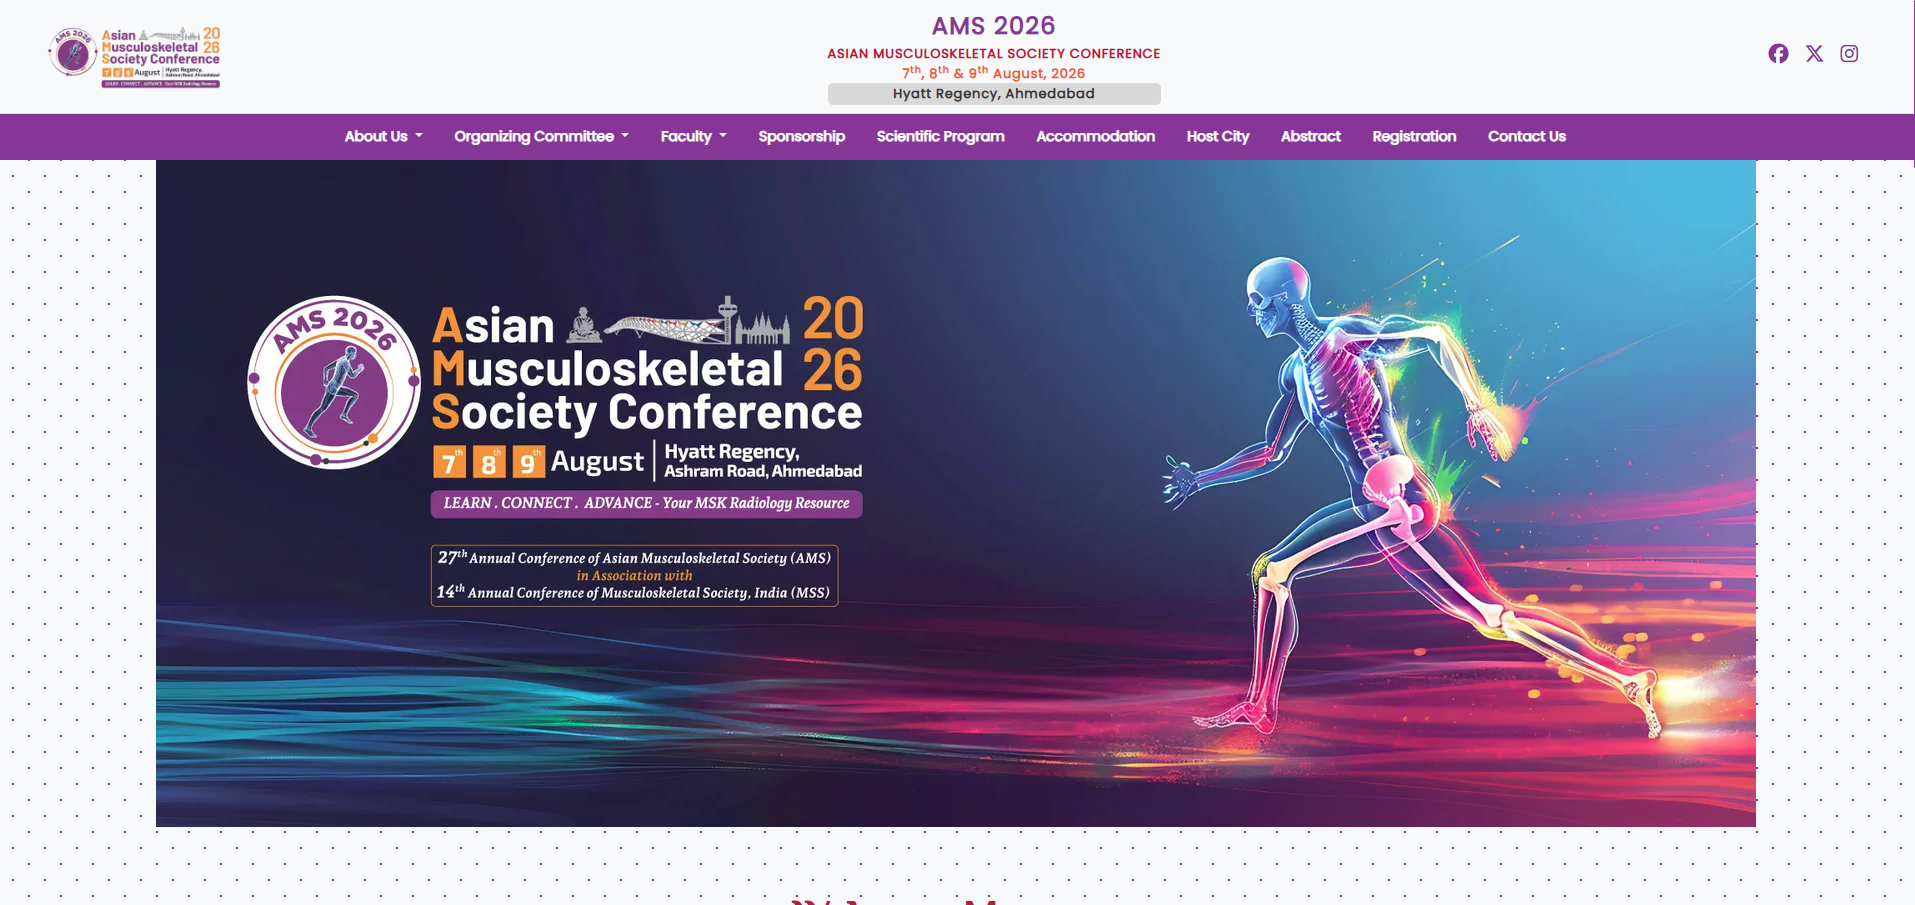The width and height of the screenshot is (1915, 905).
Task: Open the Instagram icon in header
Action: click(1849, 54)
